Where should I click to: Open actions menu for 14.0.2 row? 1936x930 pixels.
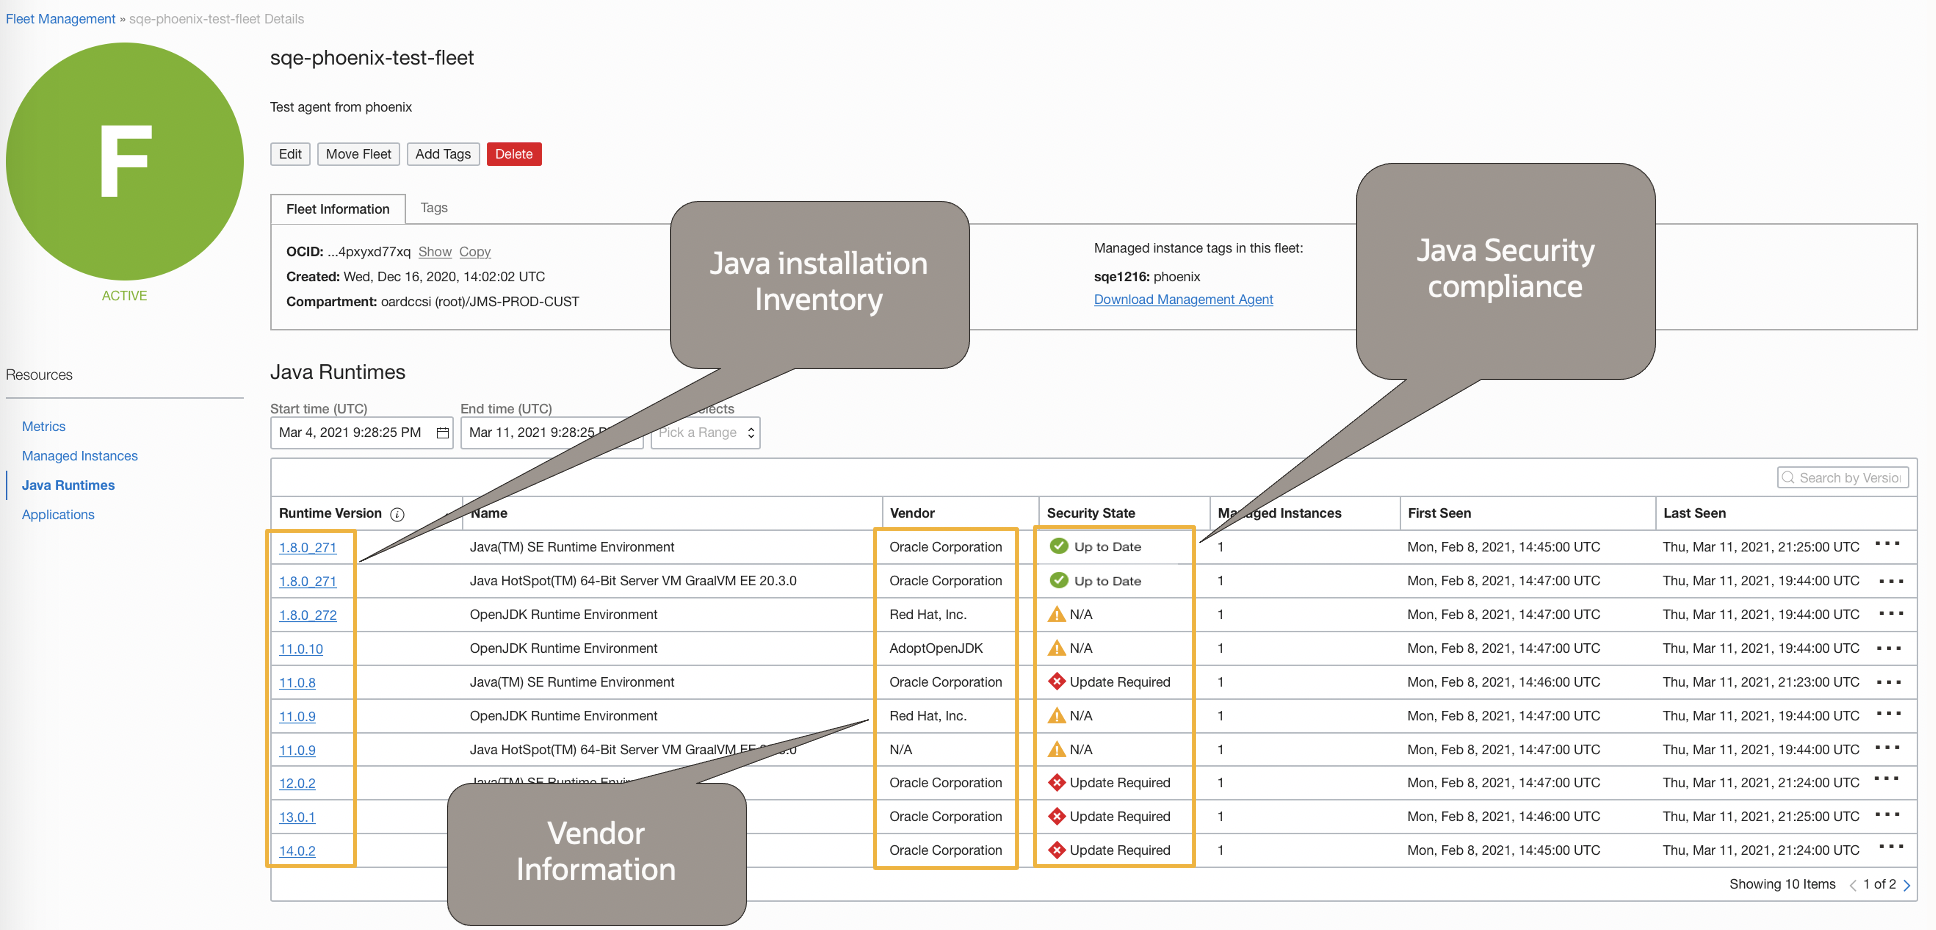point(1889,847)
